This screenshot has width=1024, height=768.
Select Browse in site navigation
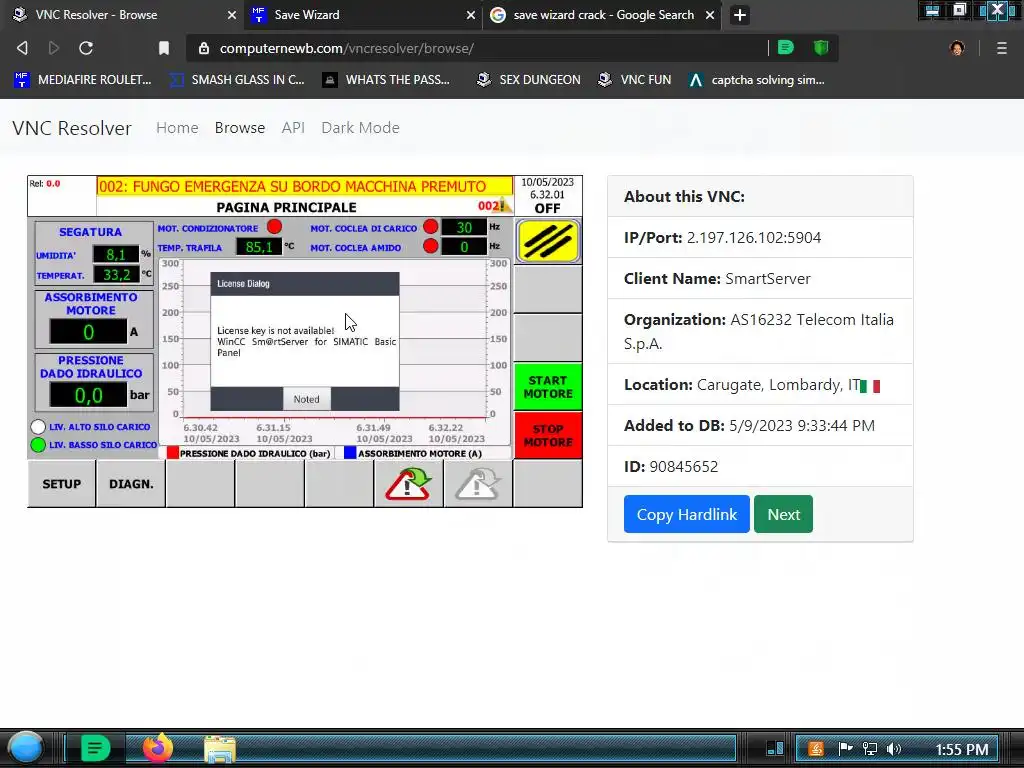coord(240,127)
